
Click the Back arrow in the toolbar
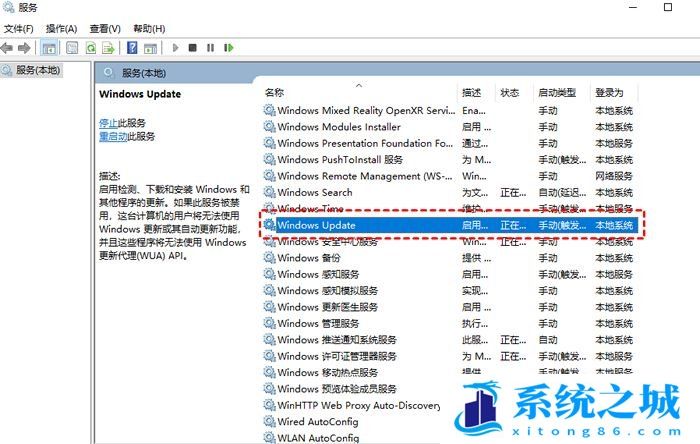click(6, 48)
